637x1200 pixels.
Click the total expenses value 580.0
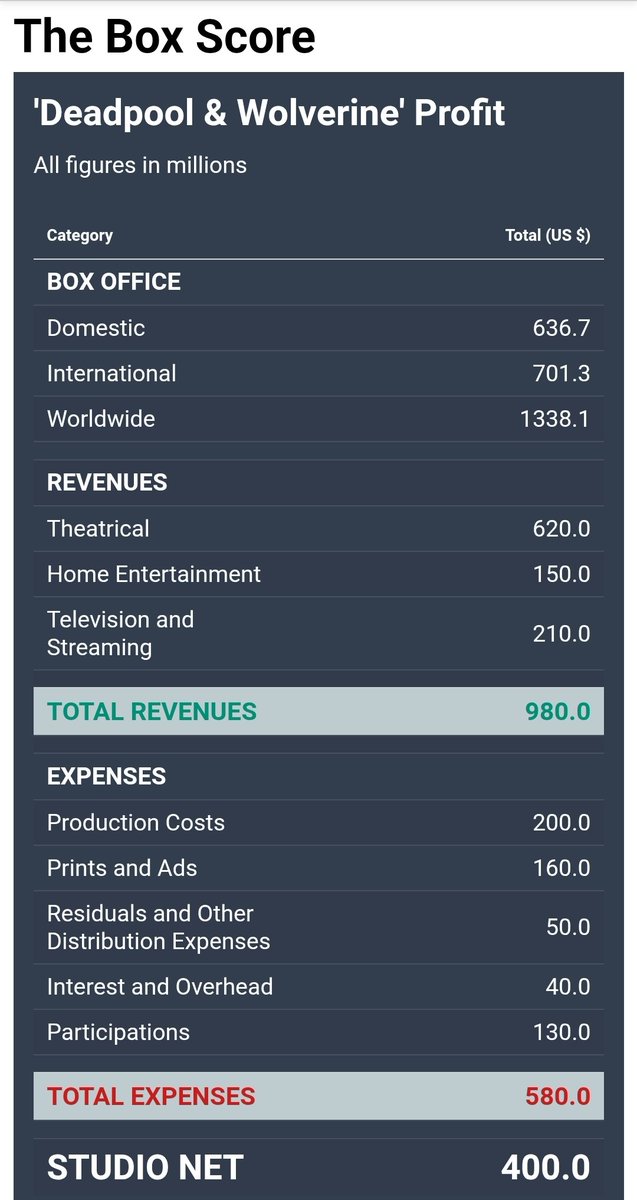[558, 1096]
